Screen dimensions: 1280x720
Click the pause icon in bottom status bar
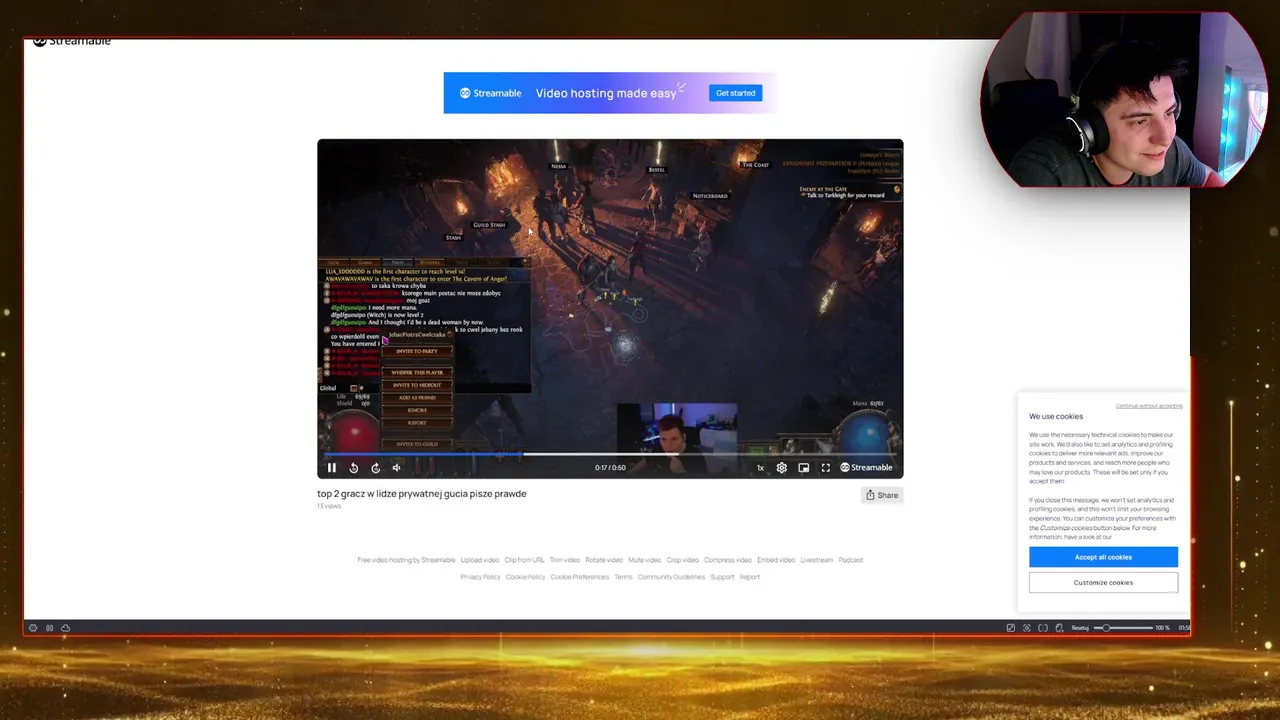49,628
